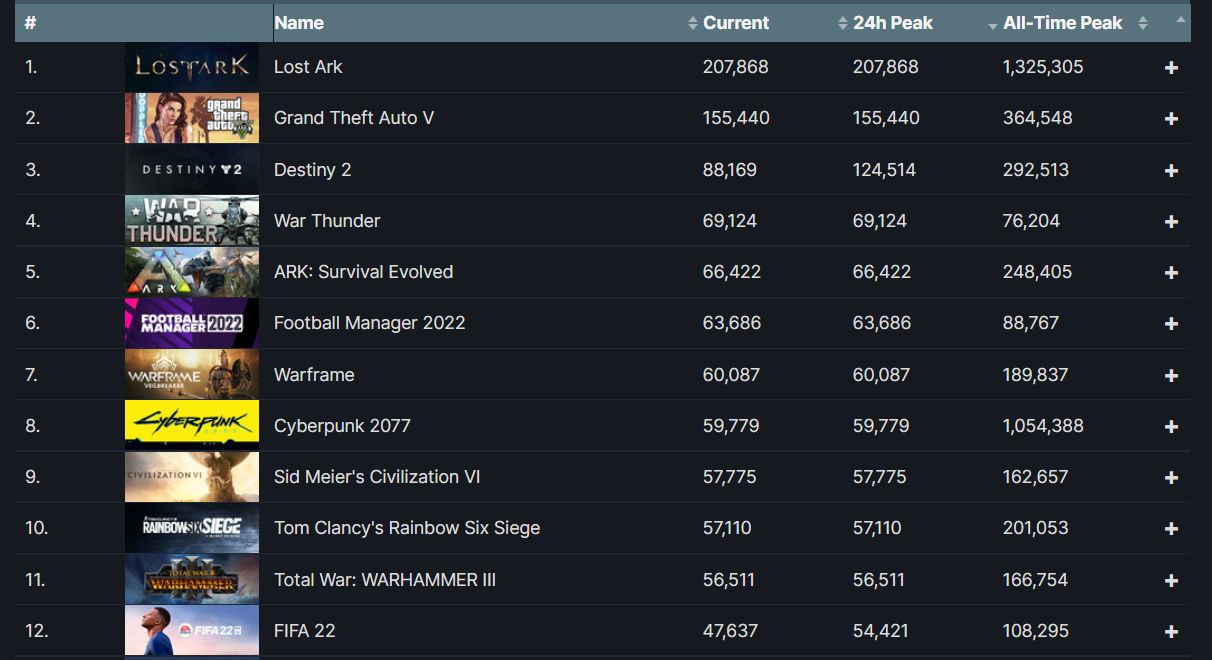
Task: Expand Destiny 2 details with plus icon
Action: click(x=1171, y=171)
